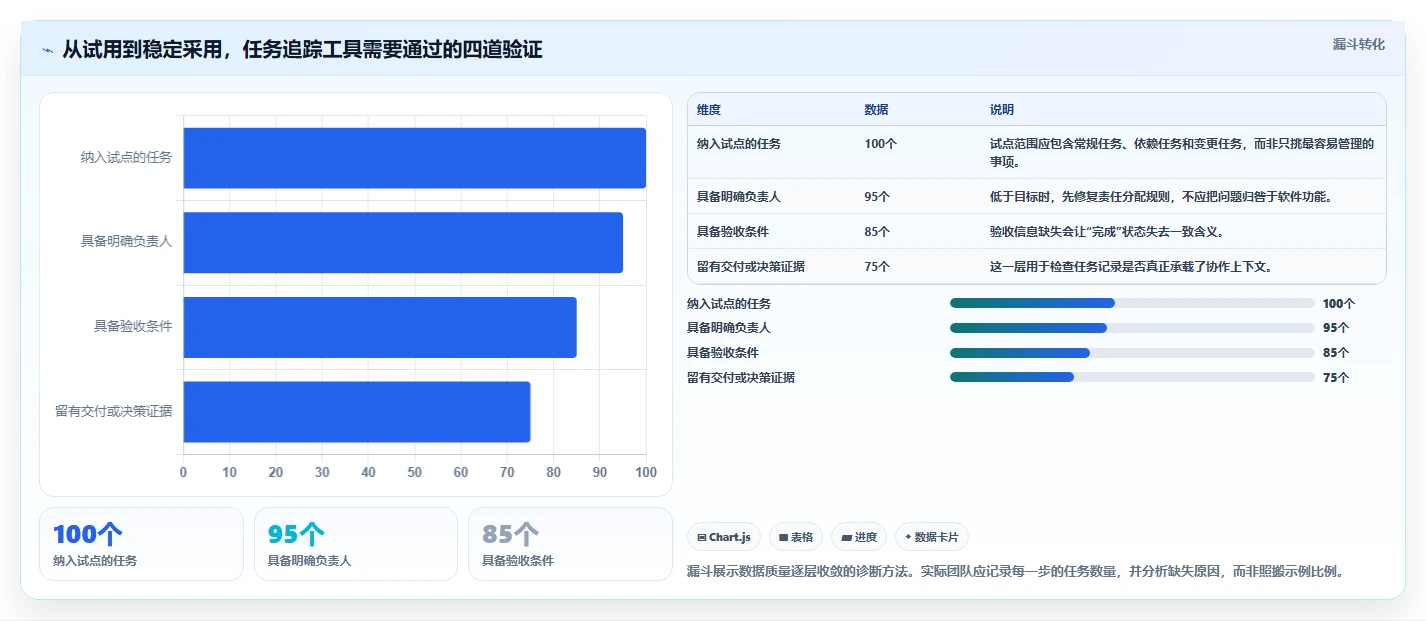This screenshot has height=621, width=1426.
Task: Click the description starting 试点范围应包含
Action: 1182,153
